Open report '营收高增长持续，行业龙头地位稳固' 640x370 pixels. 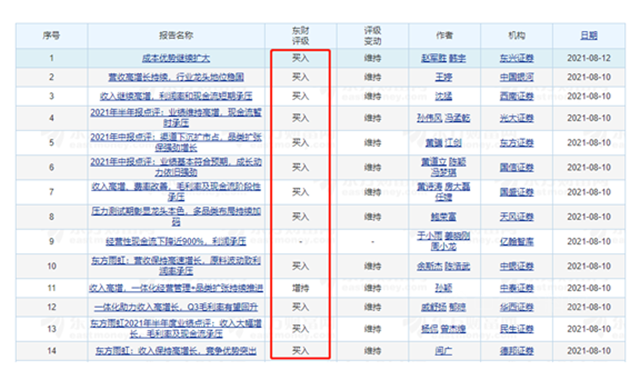coord(176,77)
